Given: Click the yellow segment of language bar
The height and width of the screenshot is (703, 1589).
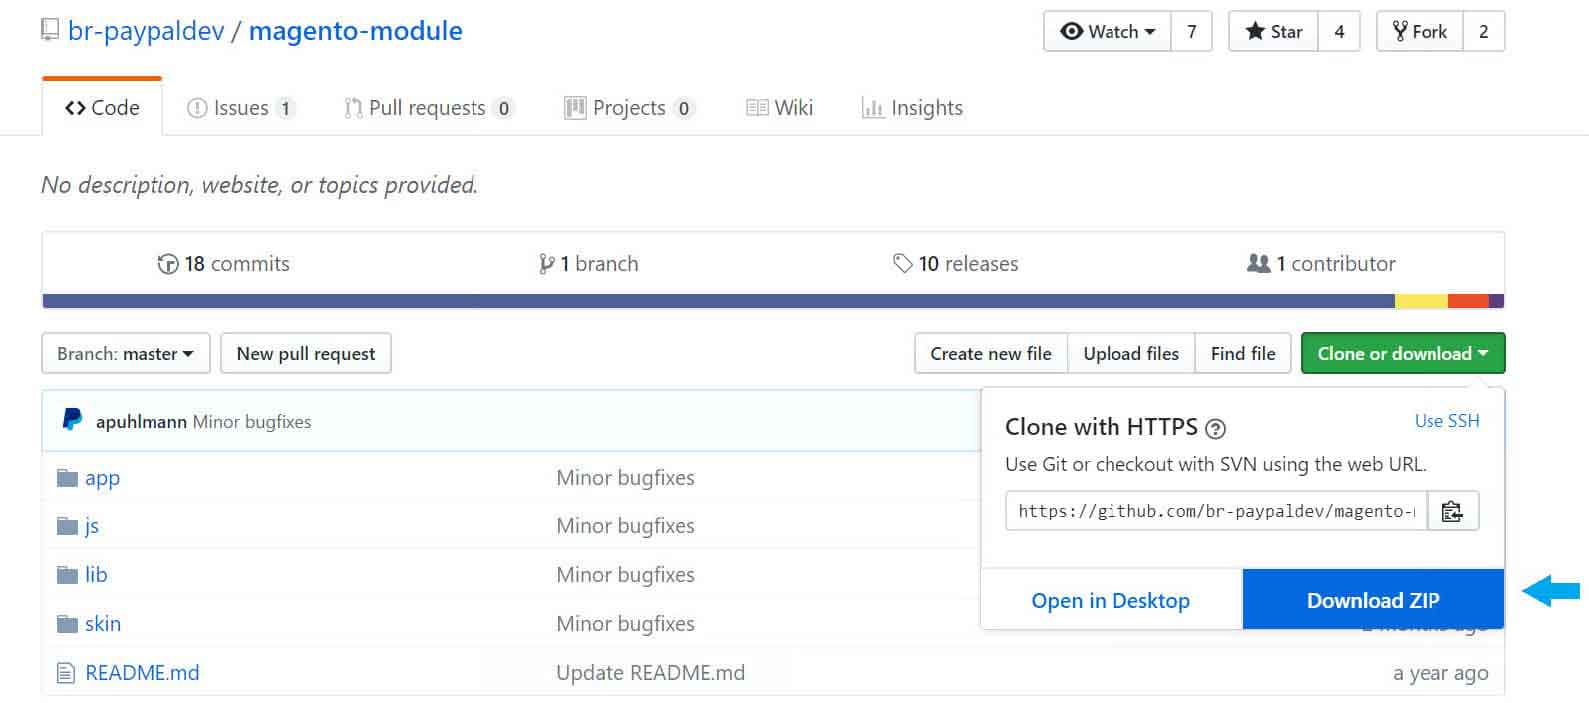Looking at the screenshot, I should coord(1421,301).
